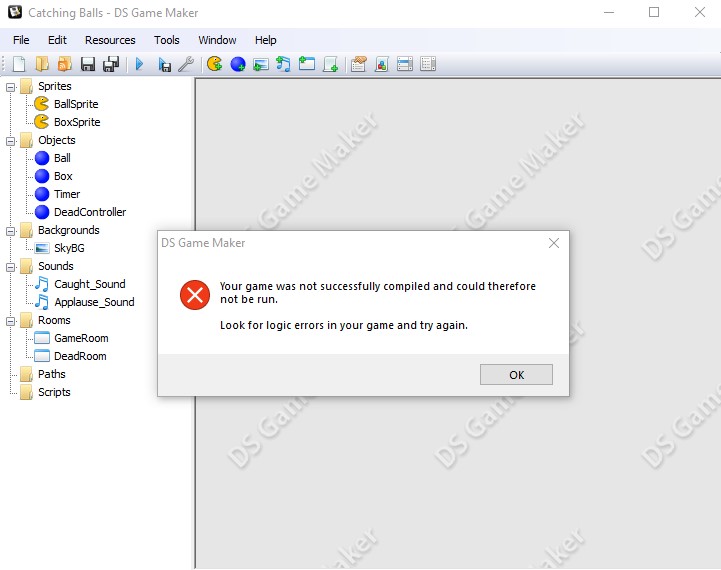Click the red error icon in dialog
The height and width of the screenshot is (570, 721).
point(194,294)
